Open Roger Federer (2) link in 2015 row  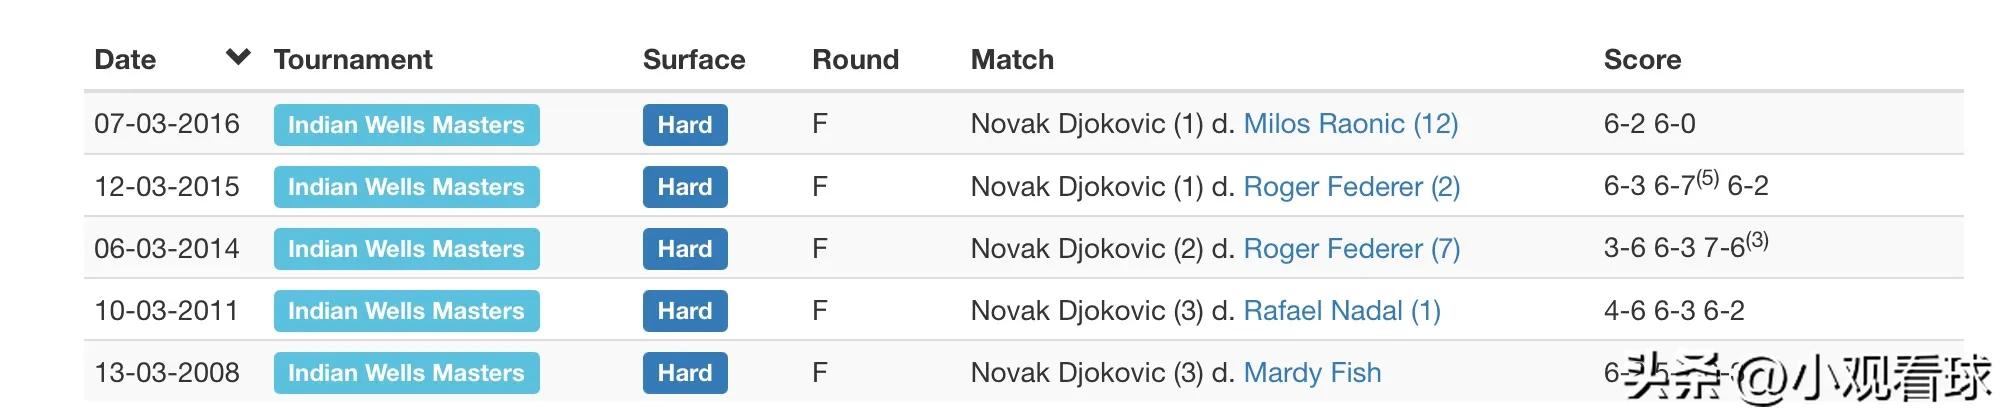[x=1351, y=187]
